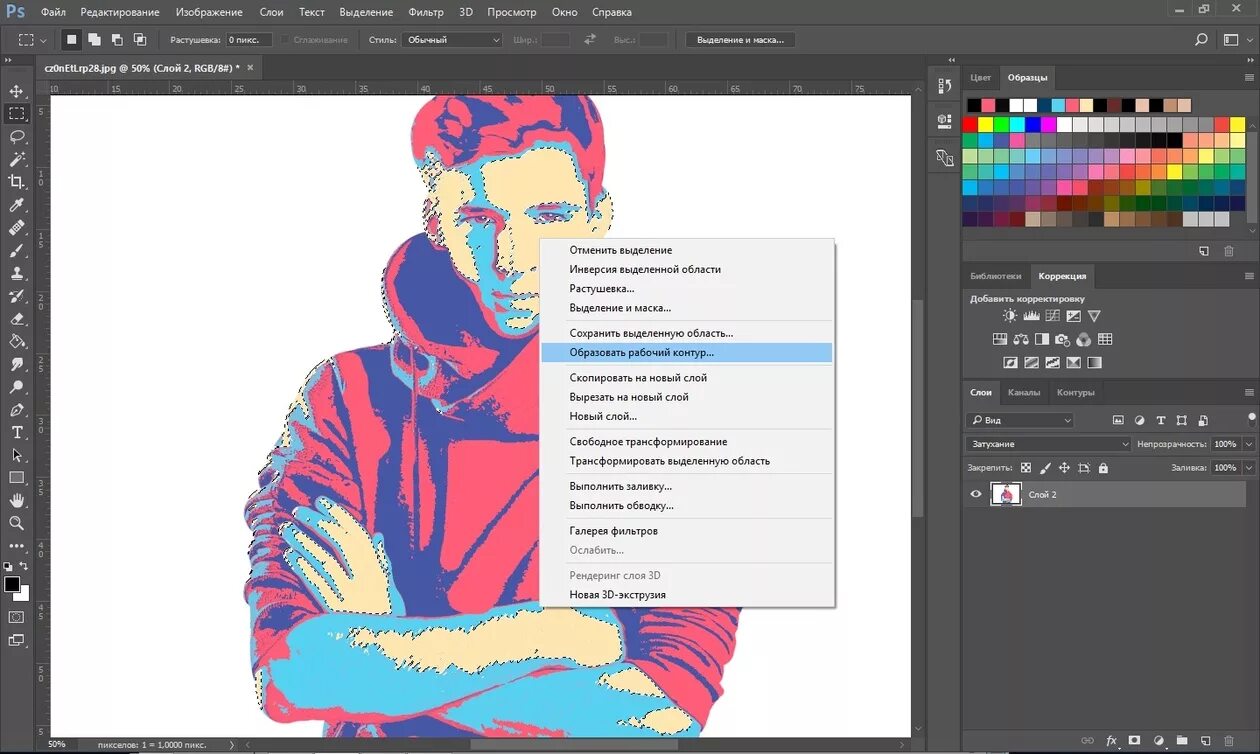Open the Непрозрачность opacity dropdown arrow
Image resolution: width=1260 pixels, height=754 pixels.
(x=1247, y=444)
